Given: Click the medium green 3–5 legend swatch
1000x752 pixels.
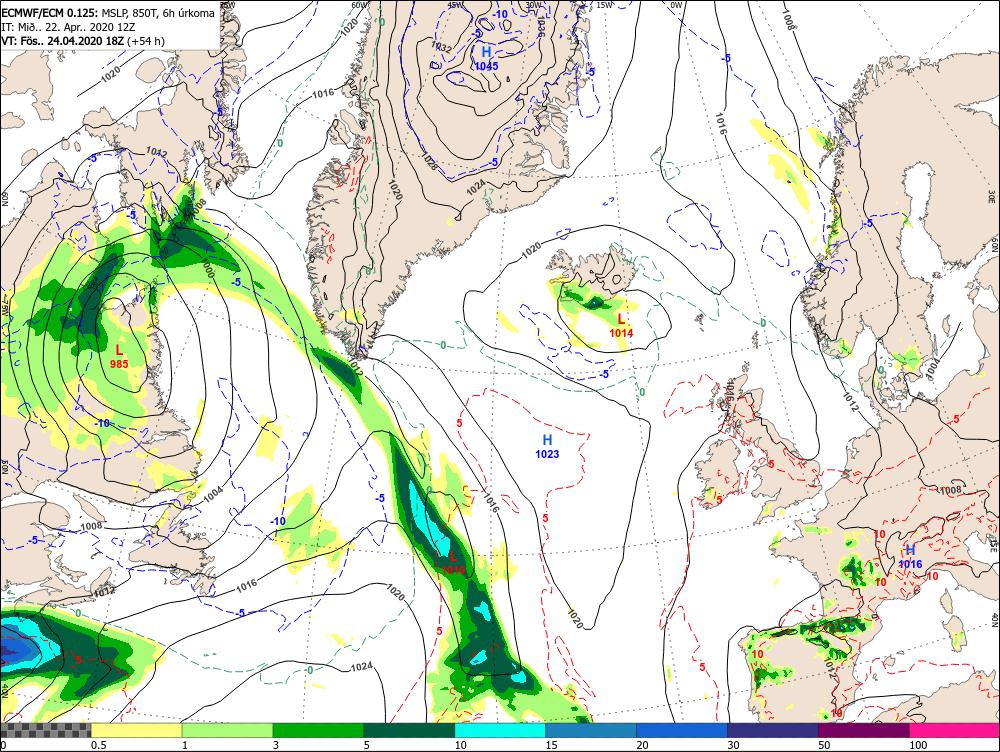Looking at the screenshot, I should pos(318,730).
